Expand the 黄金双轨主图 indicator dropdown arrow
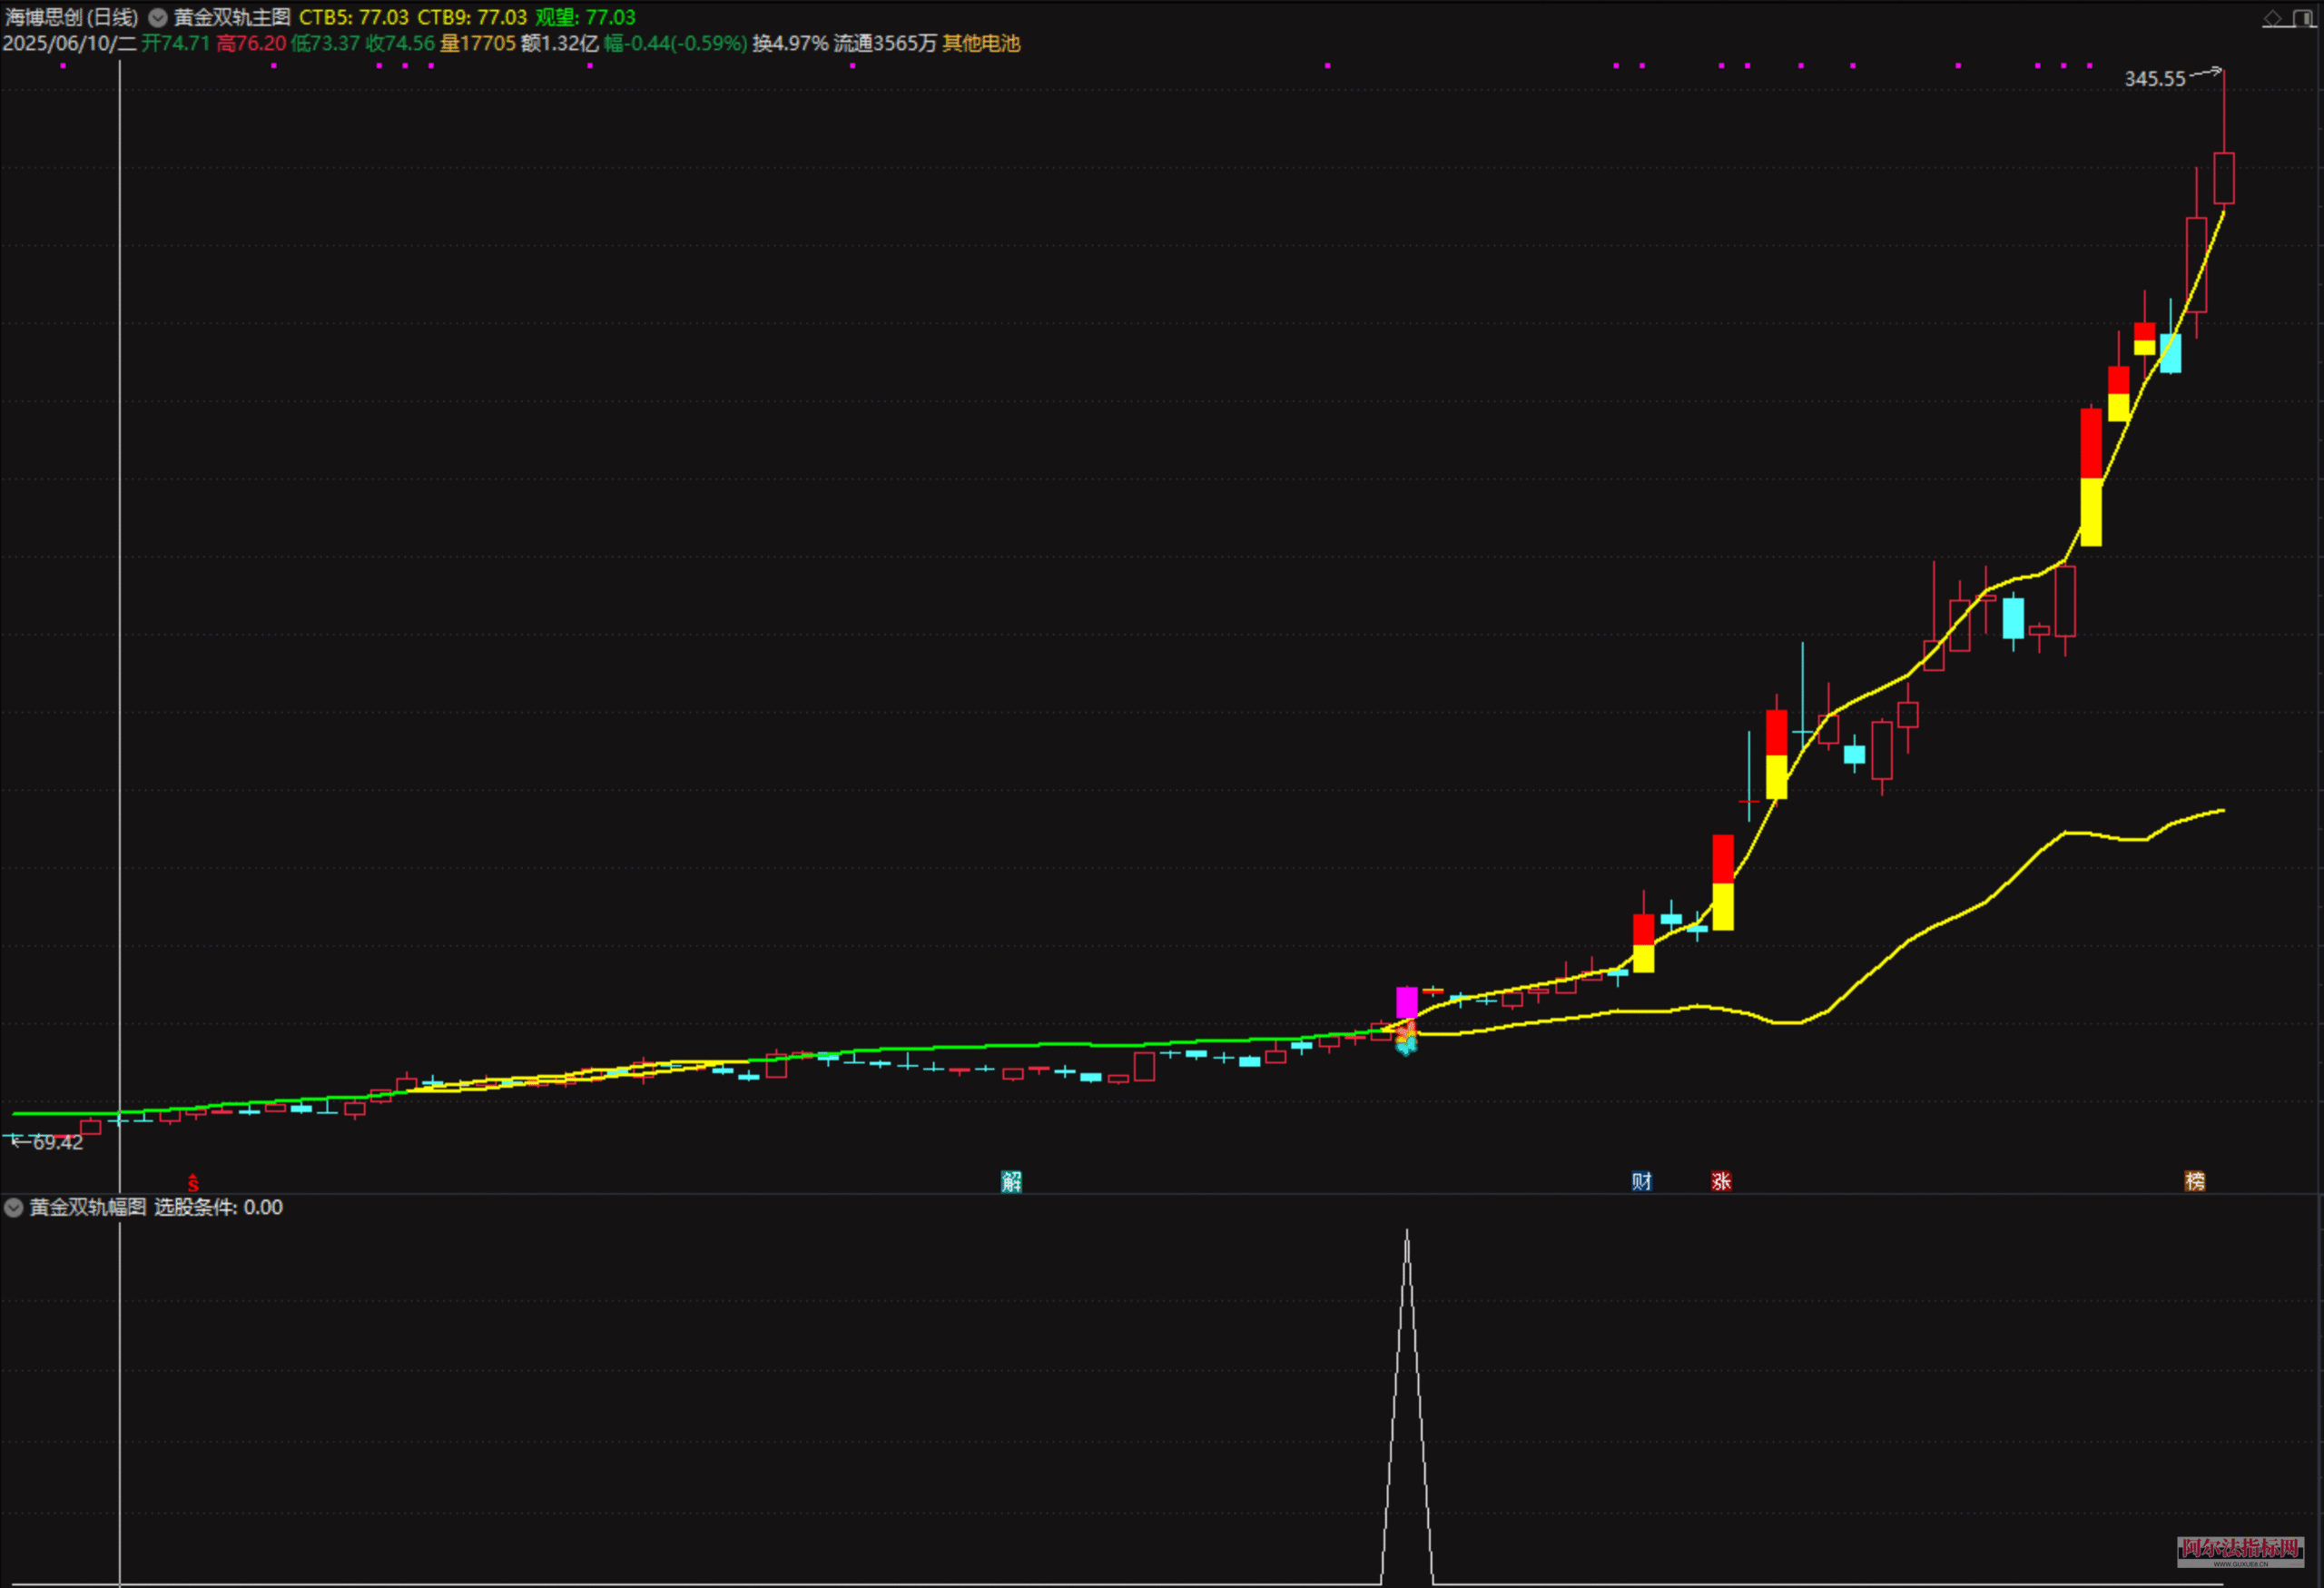Screen dimensions: 2324x1588 point(158,17)
